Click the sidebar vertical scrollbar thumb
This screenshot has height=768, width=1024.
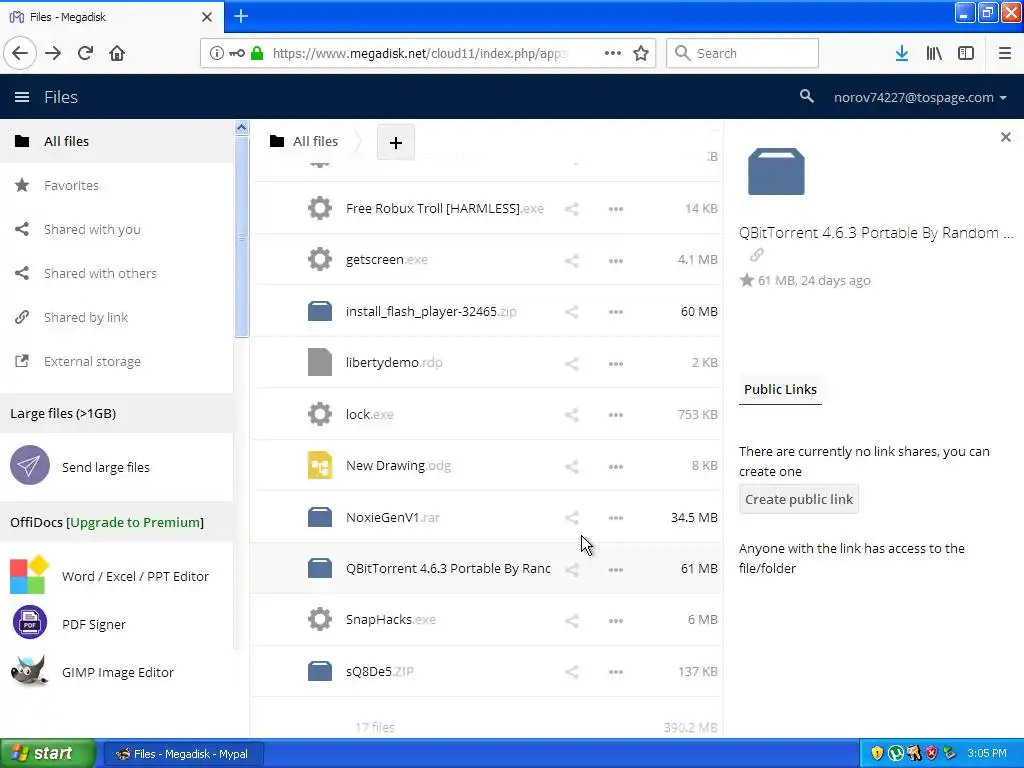click(x=242, y=236)
